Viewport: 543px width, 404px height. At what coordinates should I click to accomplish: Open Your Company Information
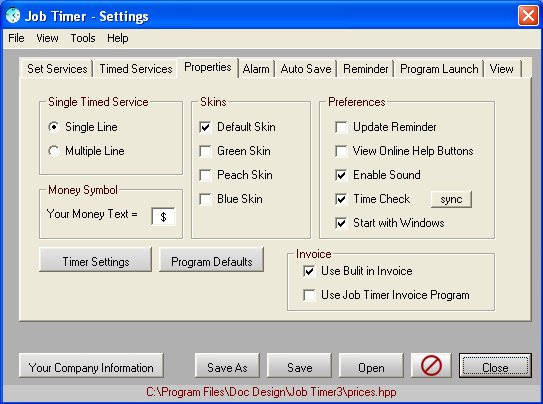(91, 366)
